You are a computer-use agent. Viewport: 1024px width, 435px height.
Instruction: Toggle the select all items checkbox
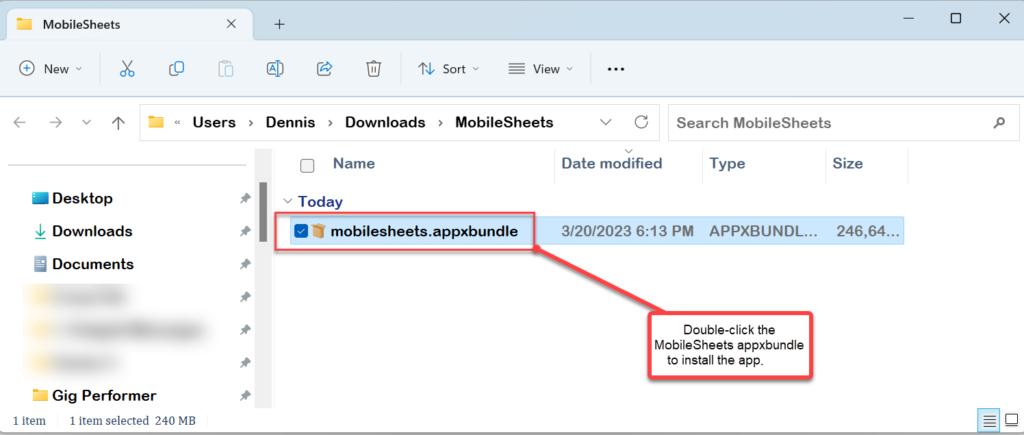point(307,166)
